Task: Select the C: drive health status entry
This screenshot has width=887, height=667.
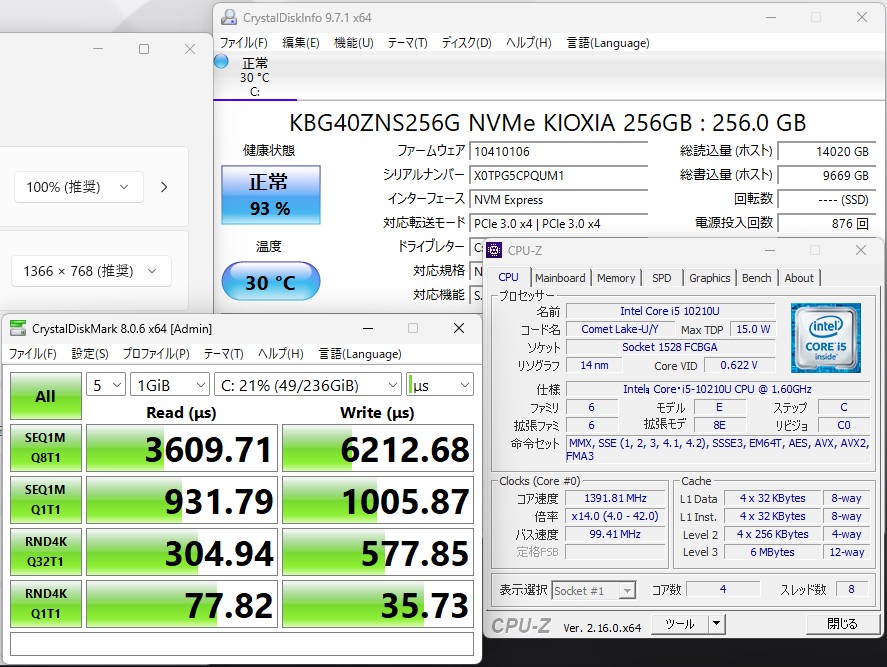Action: point(255,77)
